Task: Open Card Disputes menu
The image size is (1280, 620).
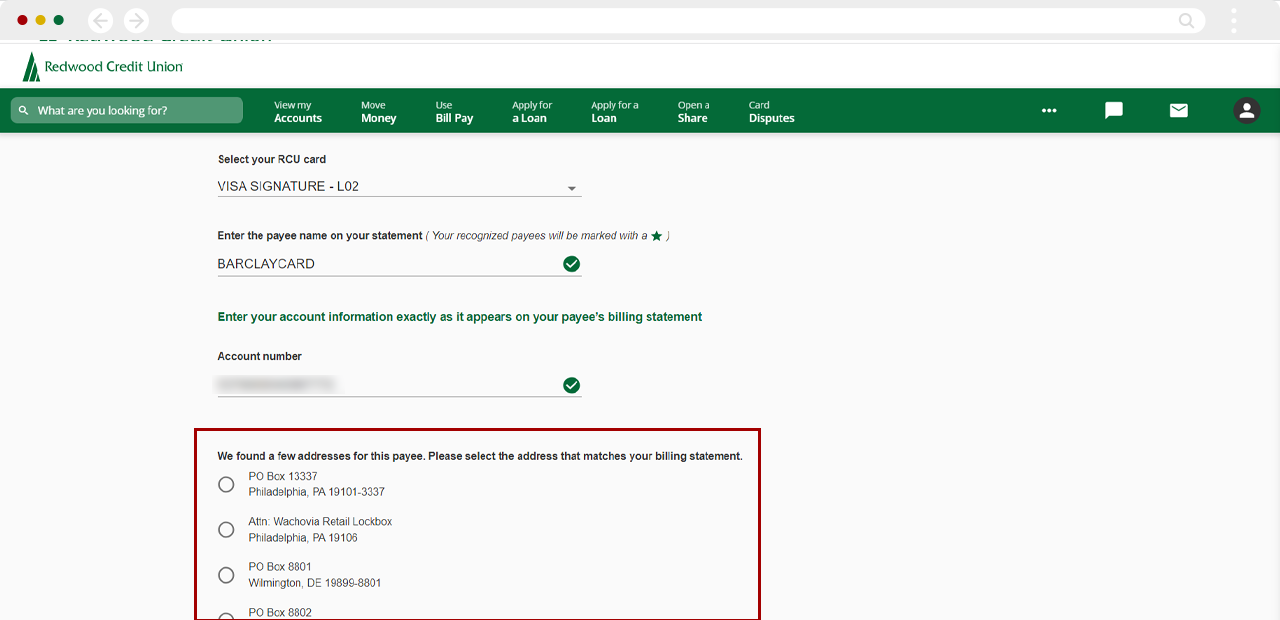Action: point(772,111)
